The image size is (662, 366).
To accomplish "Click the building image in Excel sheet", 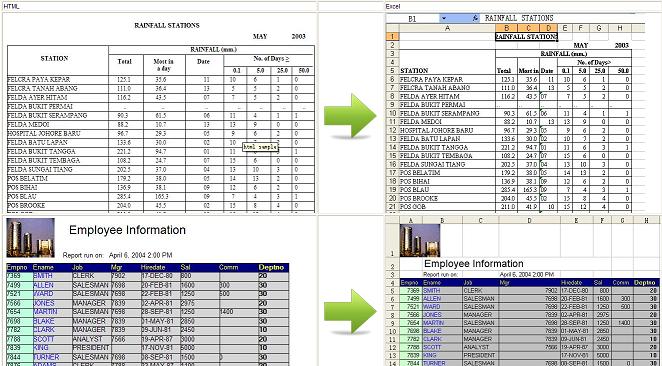I will (x=420, y=240).
